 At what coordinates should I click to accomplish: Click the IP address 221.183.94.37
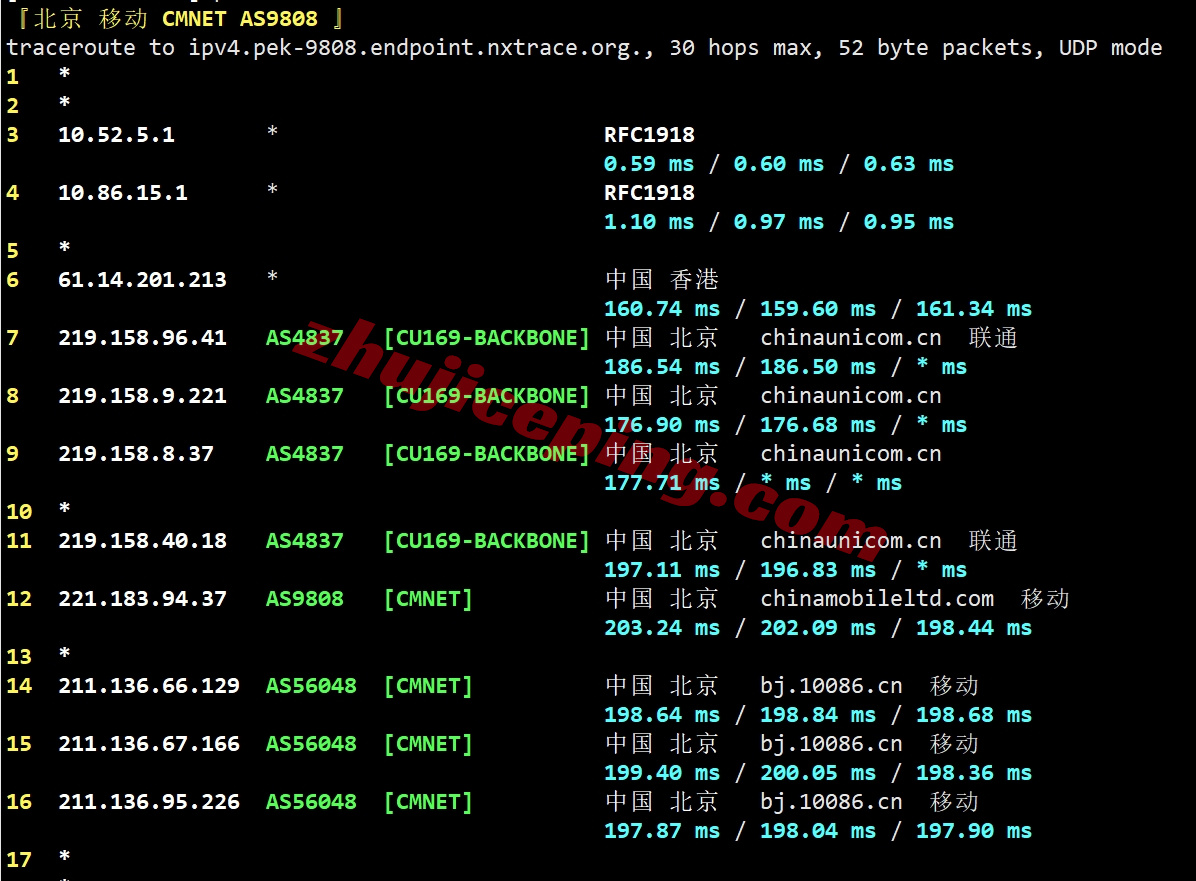coord(142,599)
